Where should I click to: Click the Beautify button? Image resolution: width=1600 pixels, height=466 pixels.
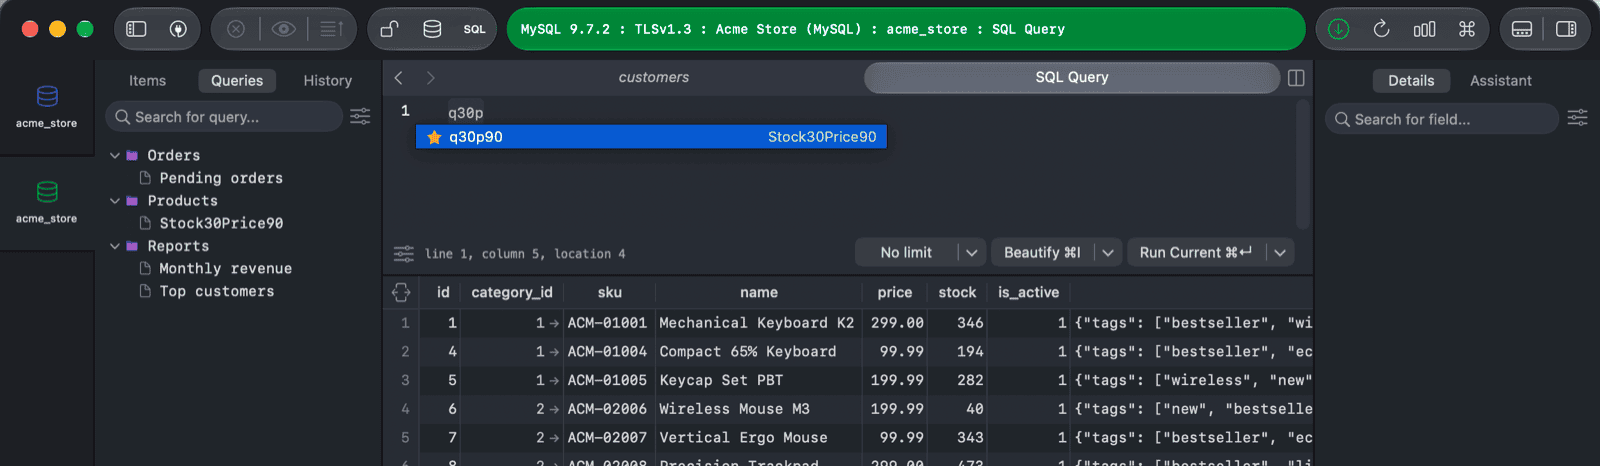point(1042,253)
